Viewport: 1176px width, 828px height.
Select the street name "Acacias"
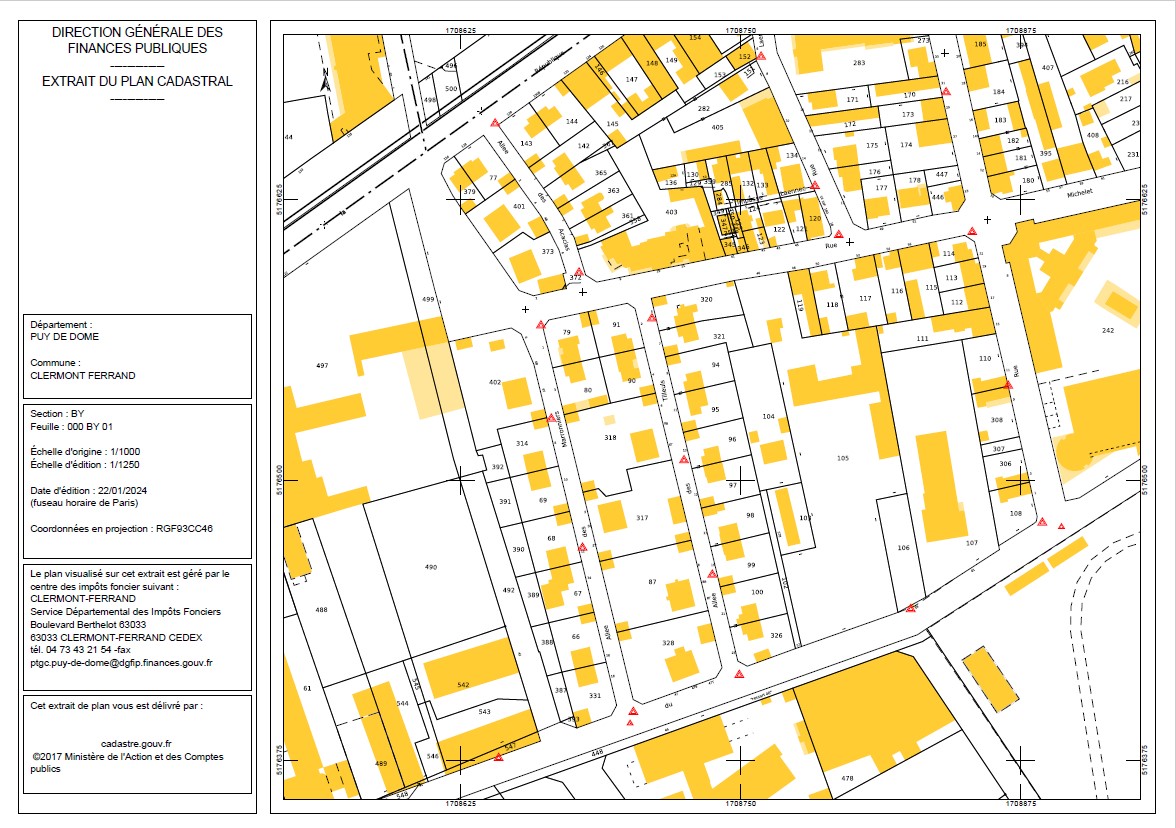pos(564,240)
